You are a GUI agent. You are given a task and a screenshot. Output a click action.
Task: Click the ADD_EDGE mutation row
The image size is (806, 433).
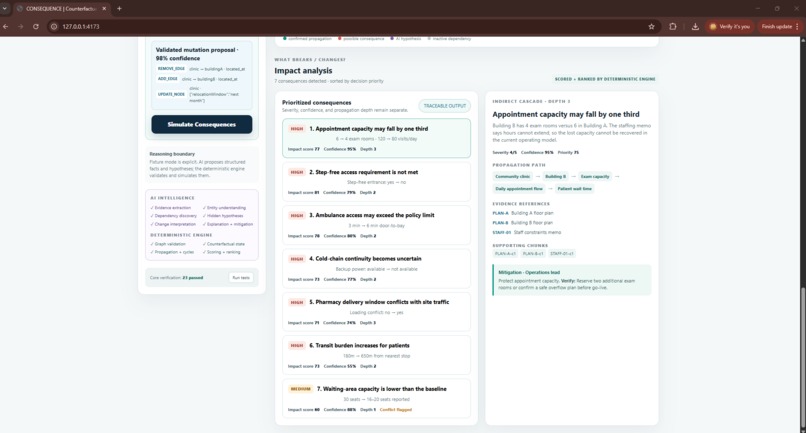pos(198,79)
